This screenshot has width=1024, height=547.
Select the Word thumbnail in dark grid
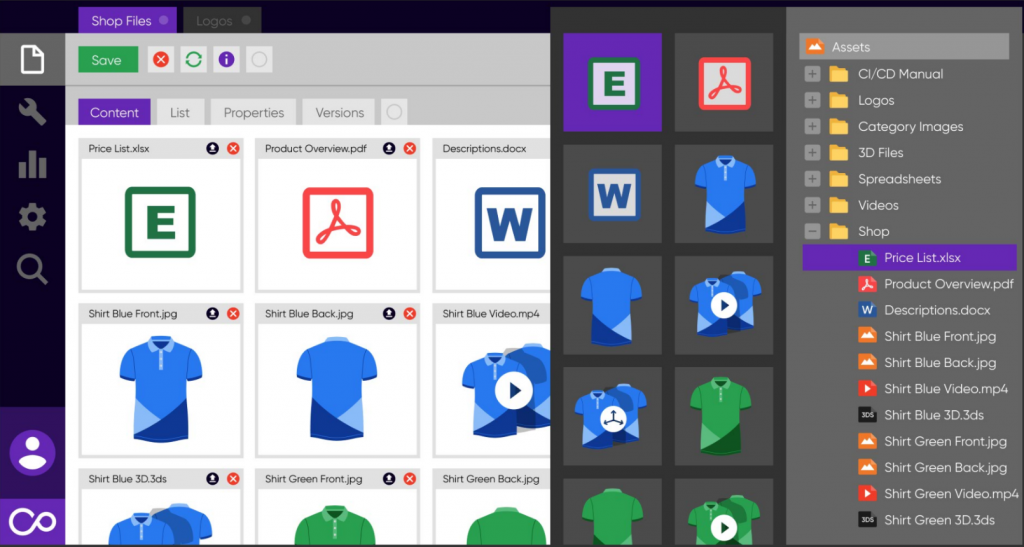tap(613, 194)
